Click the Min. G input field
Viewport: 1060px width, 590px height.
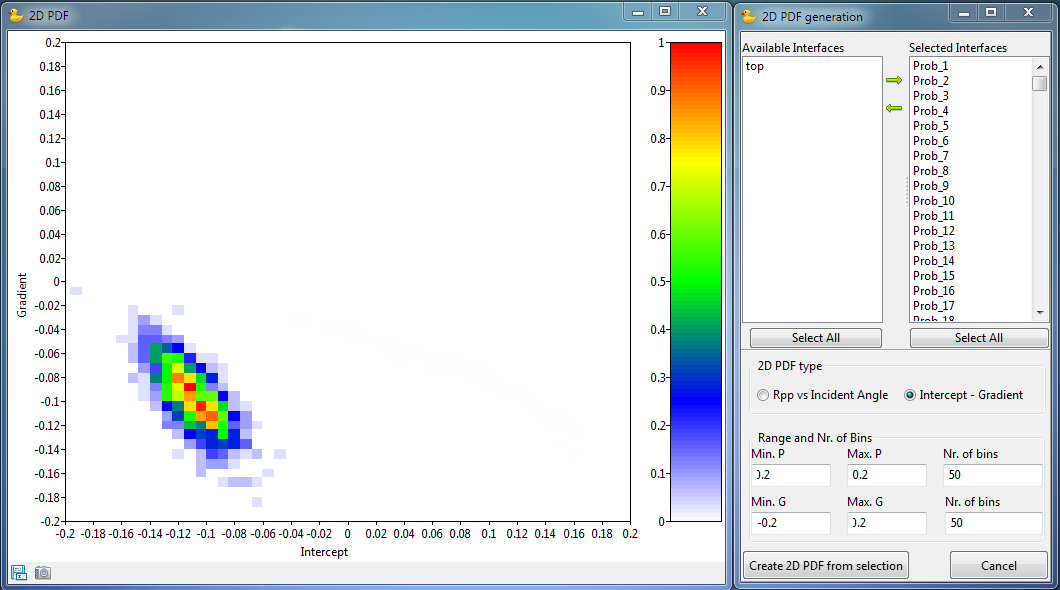click(x=790, y=523)
